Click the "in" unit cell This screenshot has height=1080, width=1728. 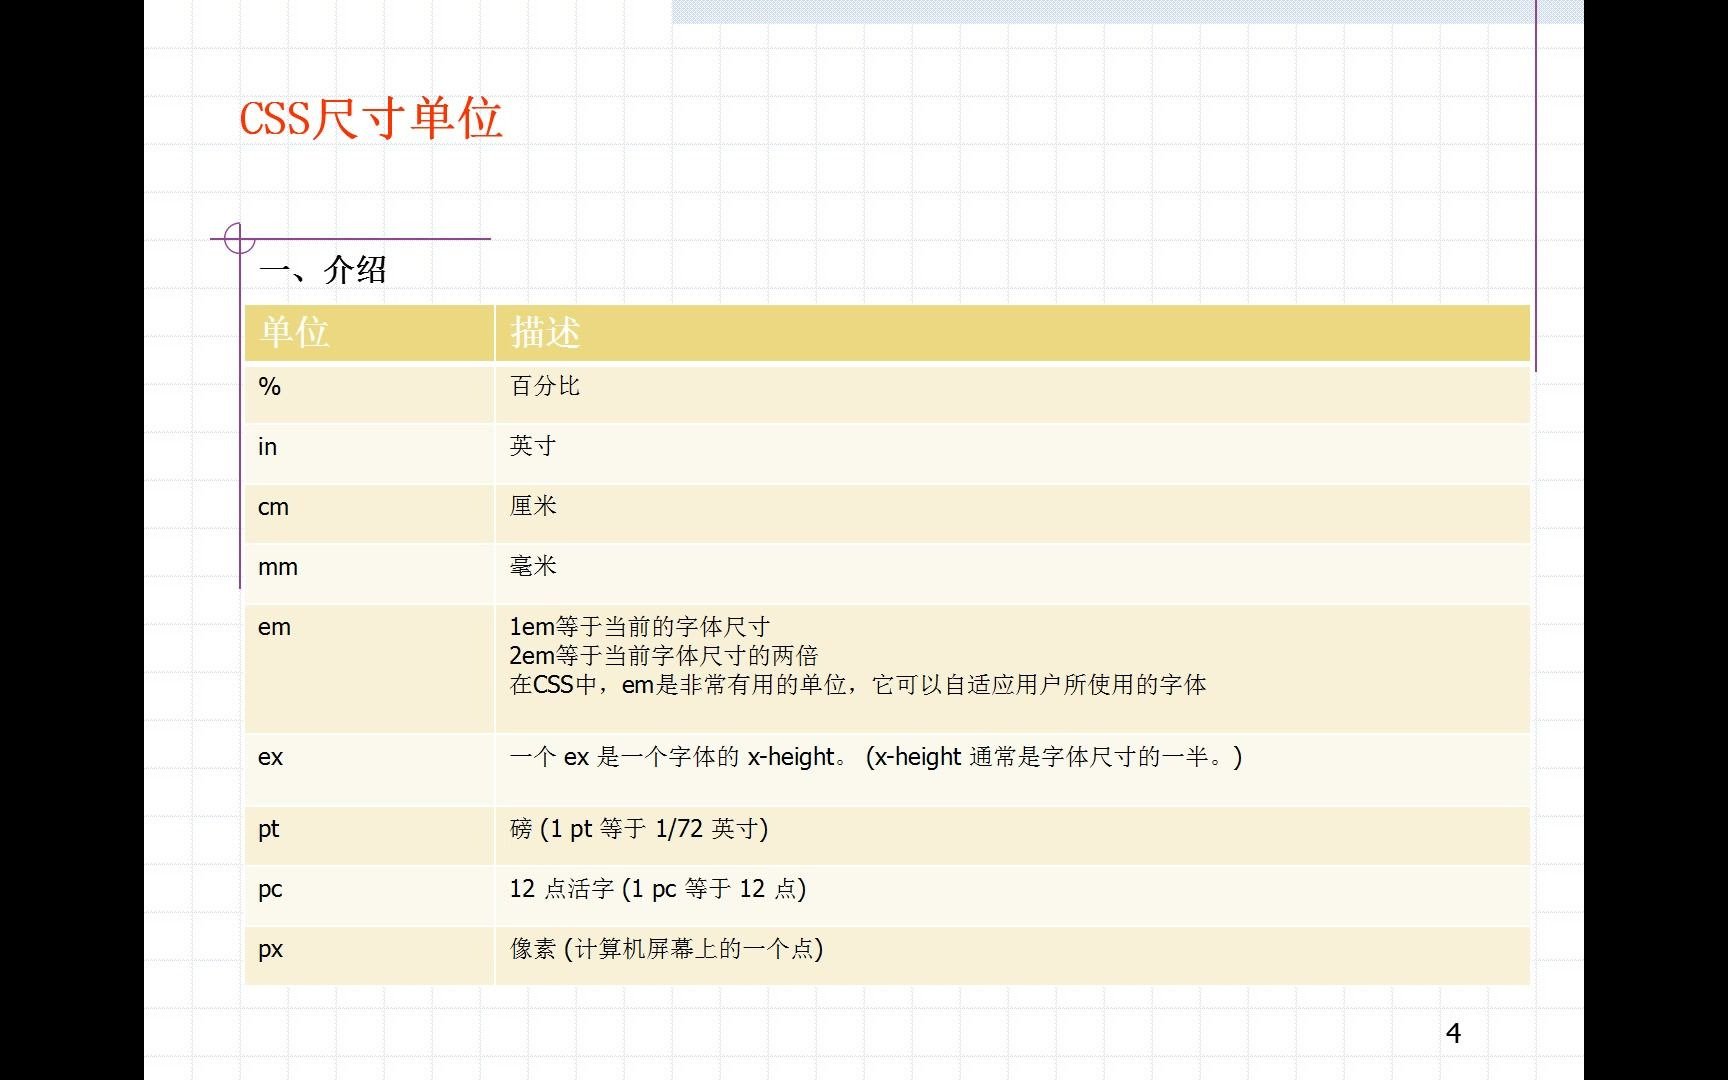coord(369,453)
